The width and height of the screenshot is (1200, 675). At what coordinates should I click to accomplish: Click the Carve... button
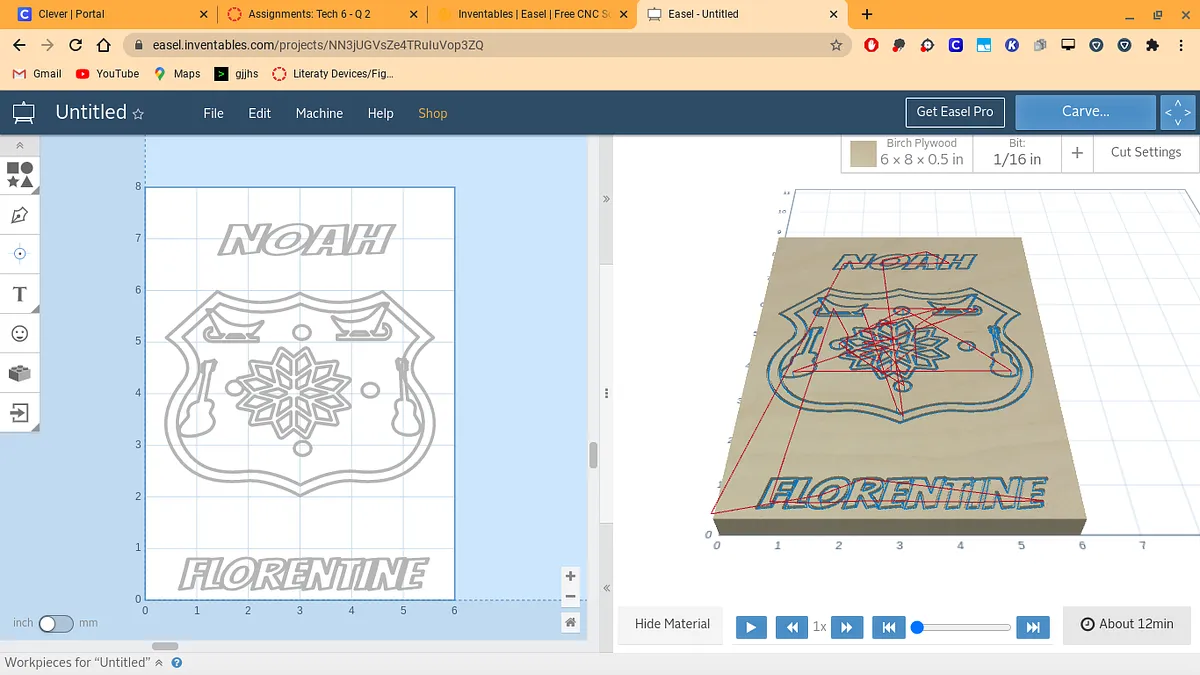(1086, 112)
